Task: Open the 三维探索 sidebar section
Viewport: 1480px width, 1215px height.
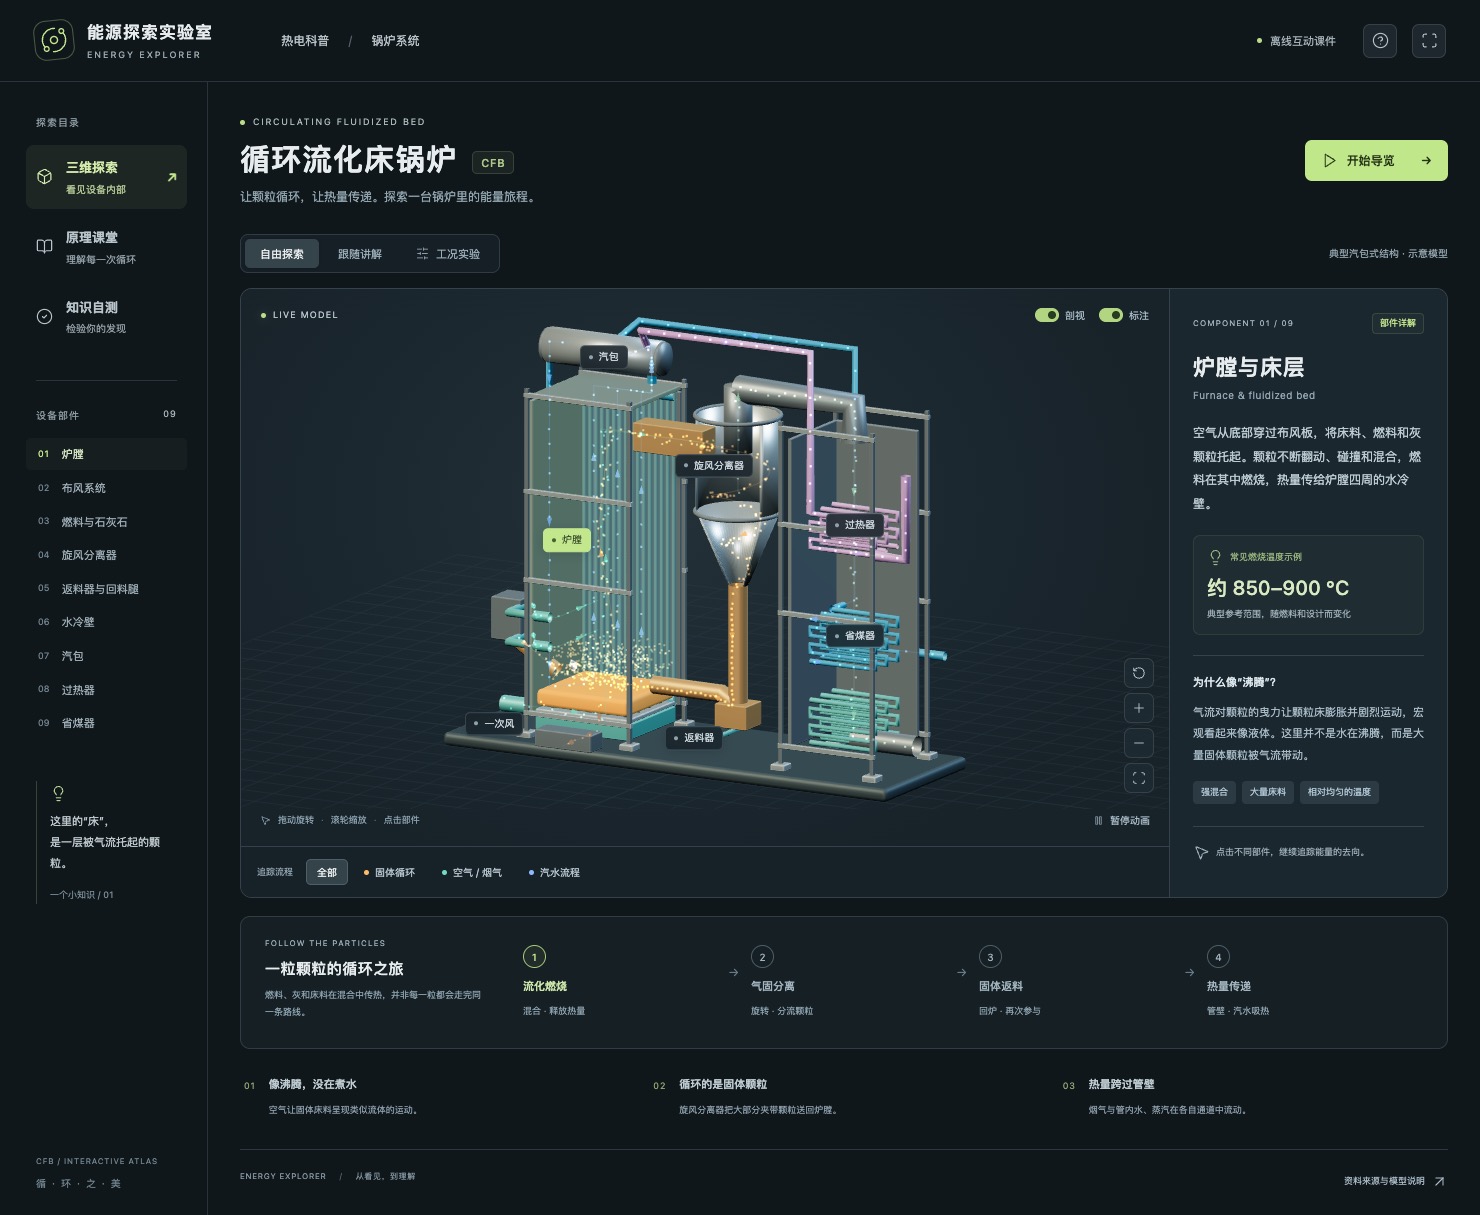Action: click(x=106, y=177)
